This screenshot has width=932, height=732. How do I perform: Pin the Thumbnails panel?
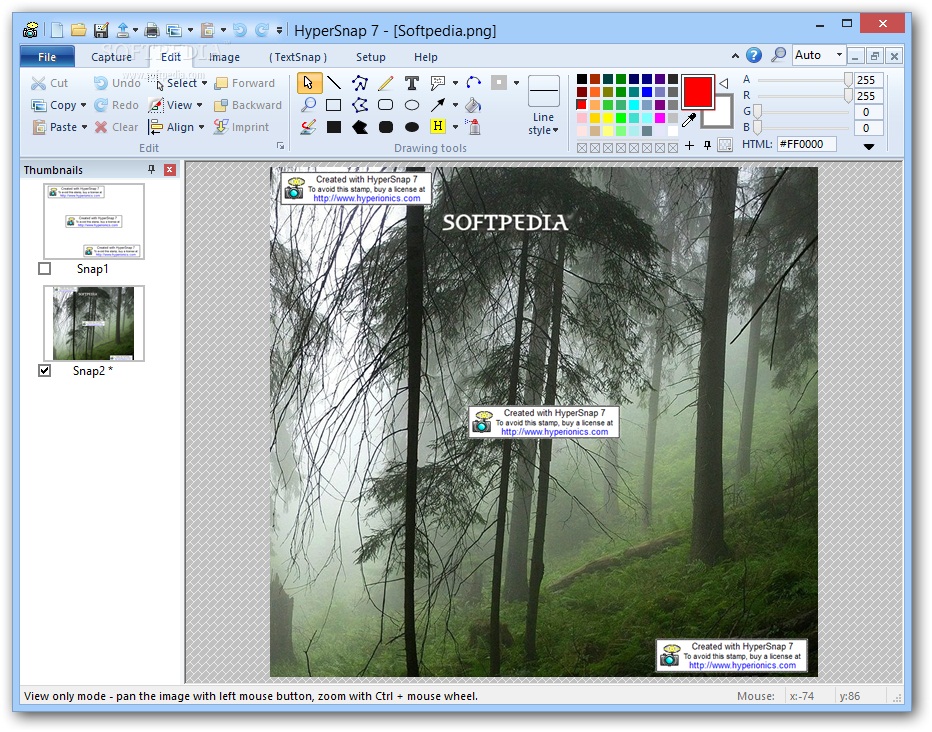point(152,169)
